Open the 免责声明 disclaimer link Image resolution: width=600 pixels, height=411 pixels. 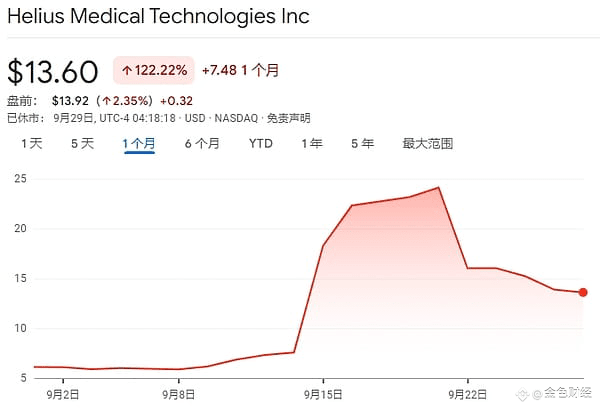coord(289,118)
